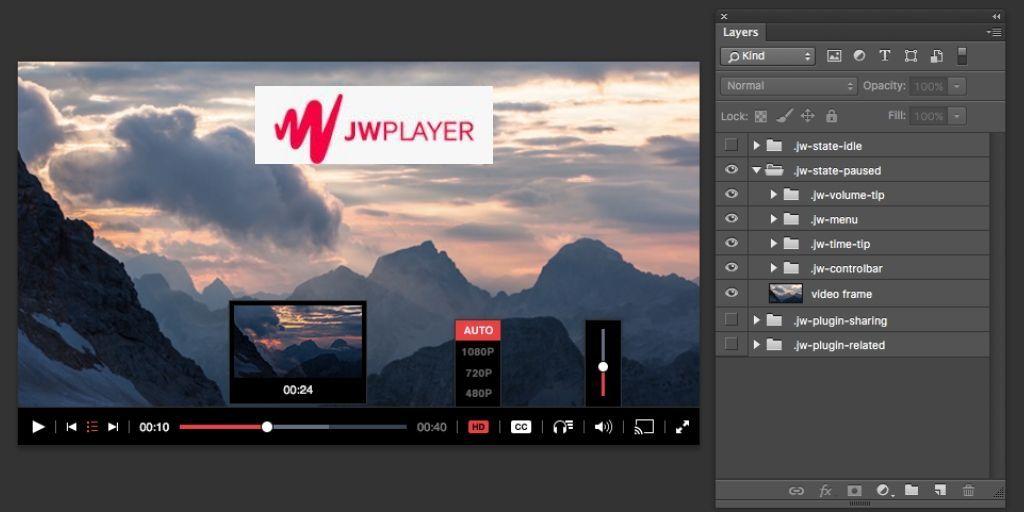Screen dimensions: 1024x512
Task: Filter layers by adjustment layer icon
Action: [x=859, y=56]
